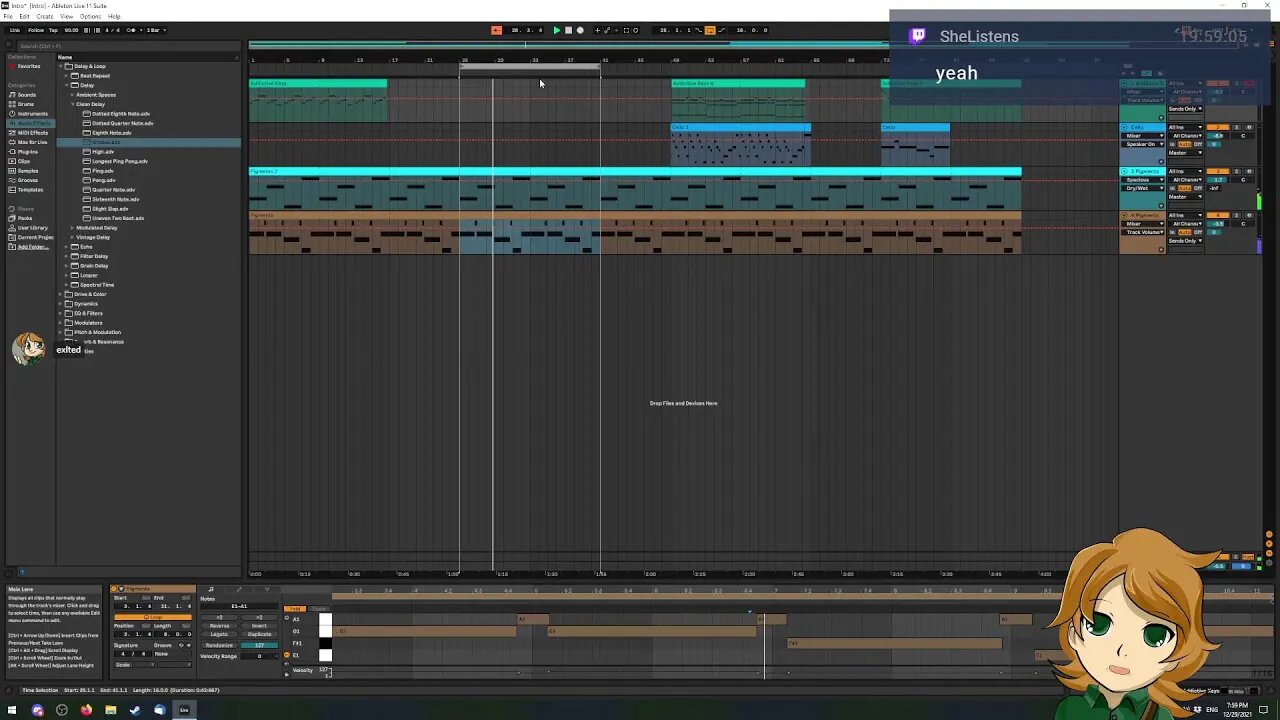Screen dimensions: 1280x720
Task: Click the Reverse notes button
Action: click(x=220, y=626)
